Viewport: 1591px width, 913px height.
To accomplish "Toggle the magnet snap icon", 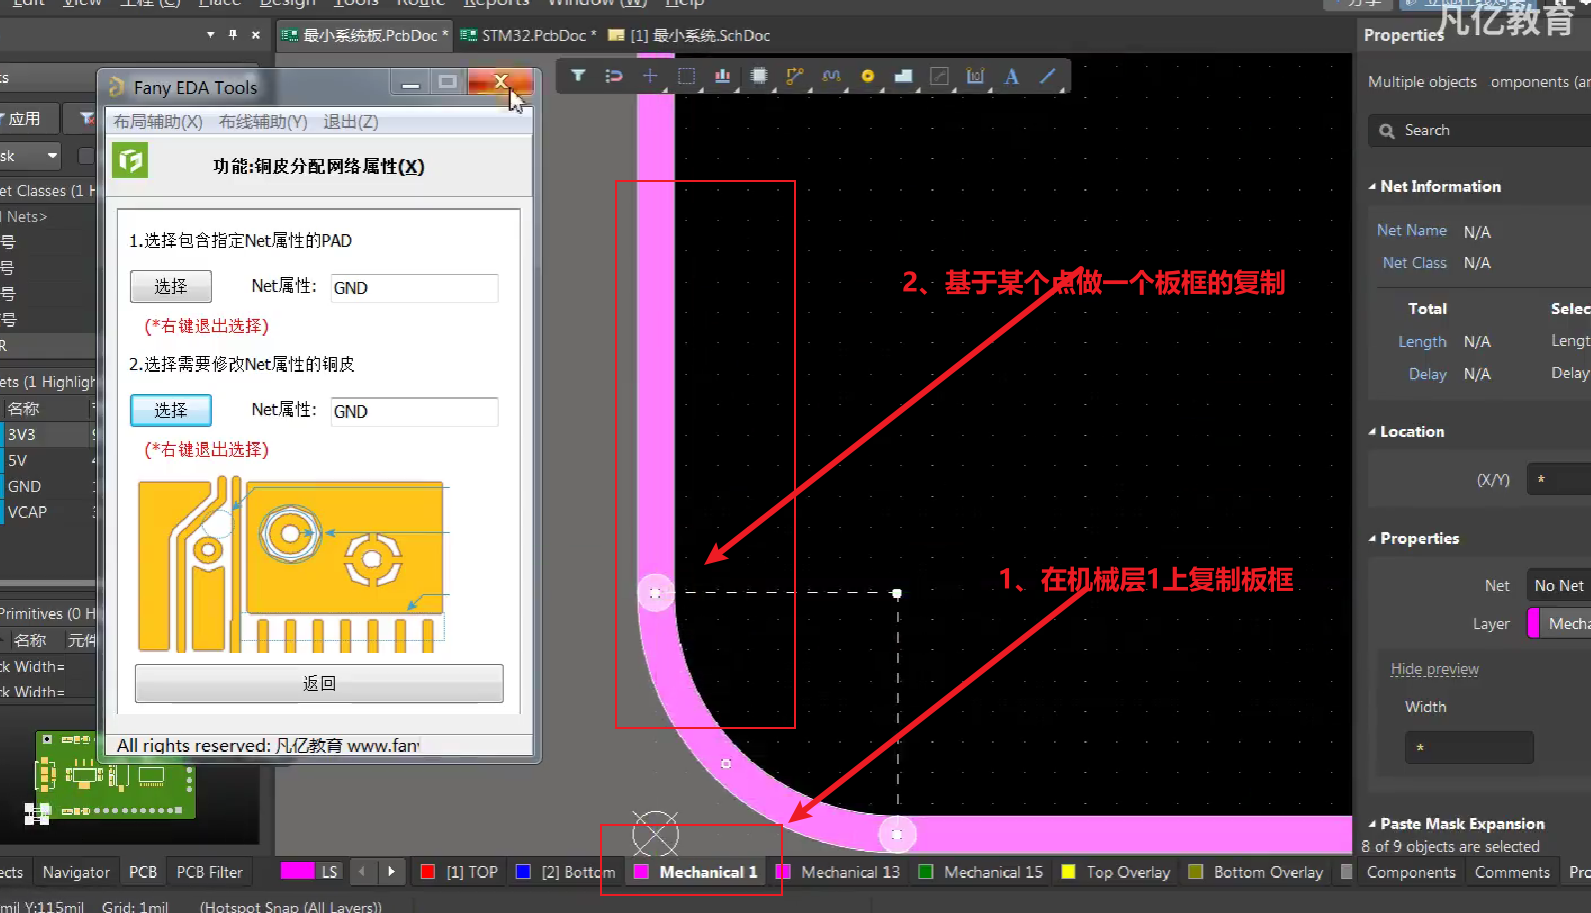I will coord(614,76).
